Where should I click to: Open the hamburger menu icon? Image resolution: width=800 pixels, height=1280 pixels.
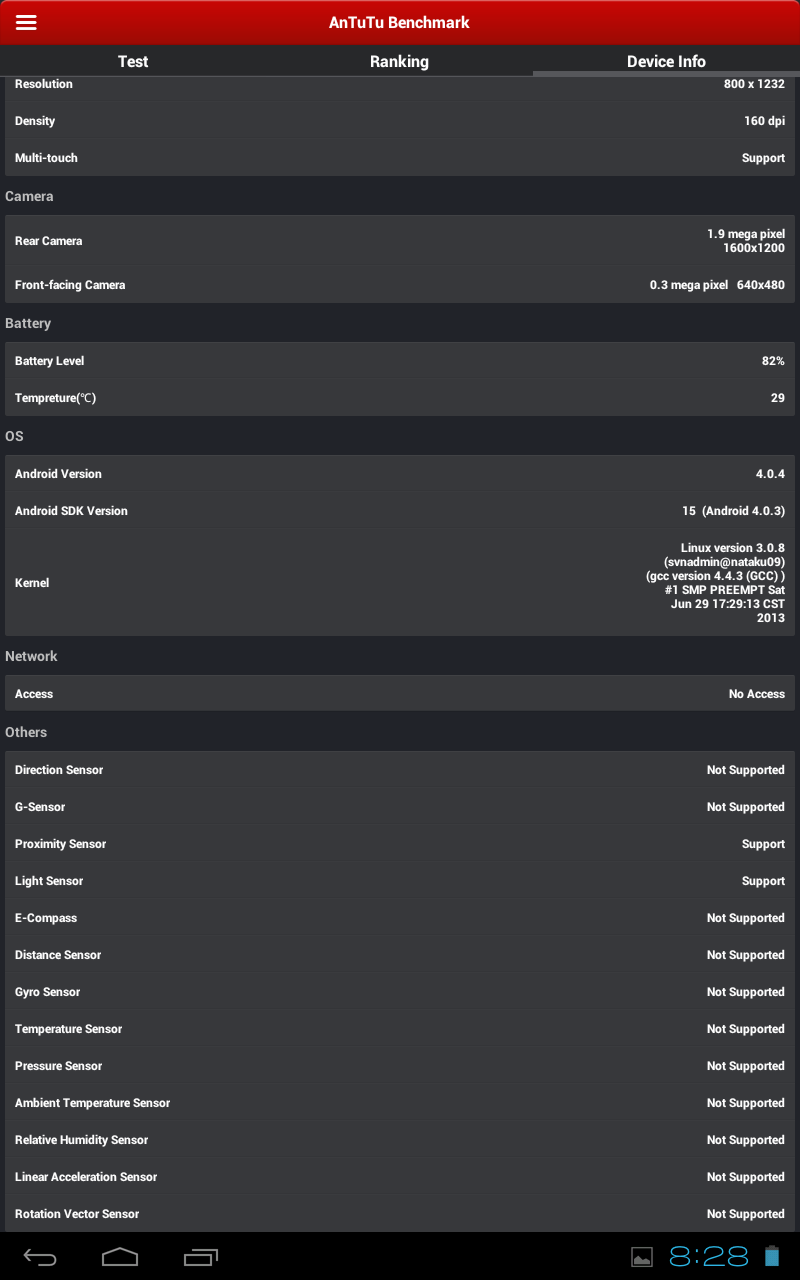(x=26, y=22)
